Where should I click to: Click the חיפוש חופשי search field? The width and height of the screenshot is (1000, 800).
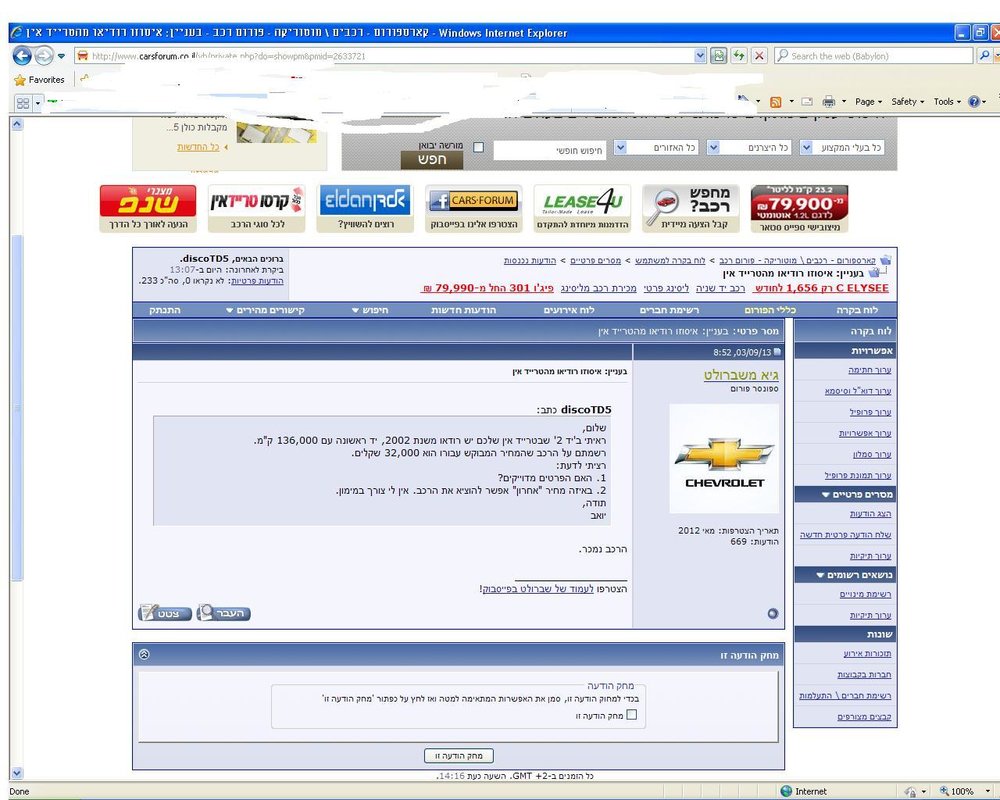click(x=550, y=151)
